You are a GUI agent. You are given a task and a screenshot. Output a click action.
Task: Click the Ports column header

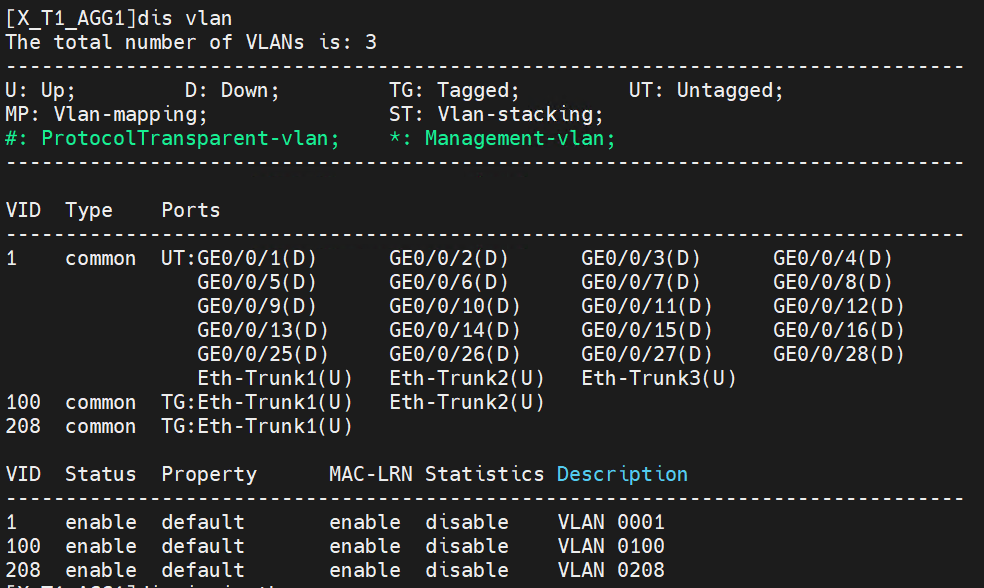click(190, 210)
